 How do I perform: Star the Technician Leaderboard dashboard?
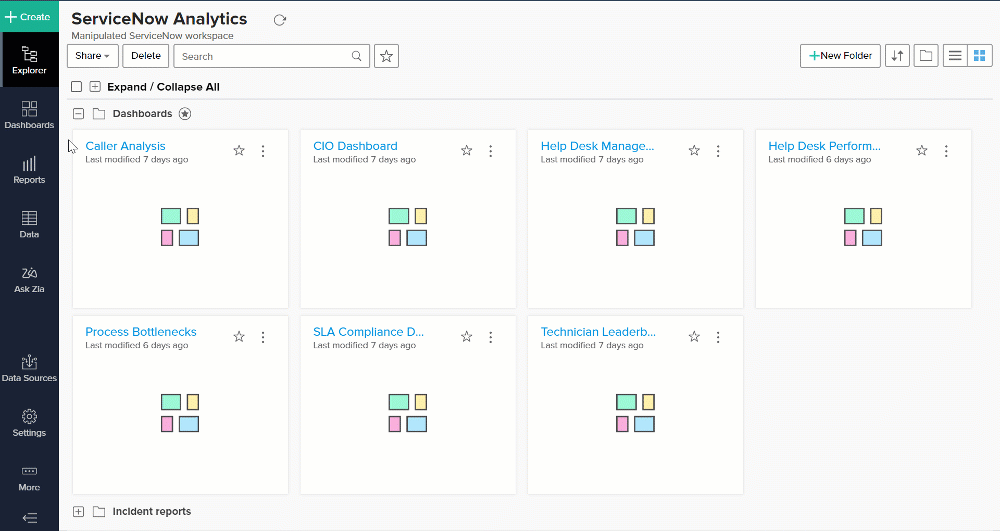click(x=694, y=337)
